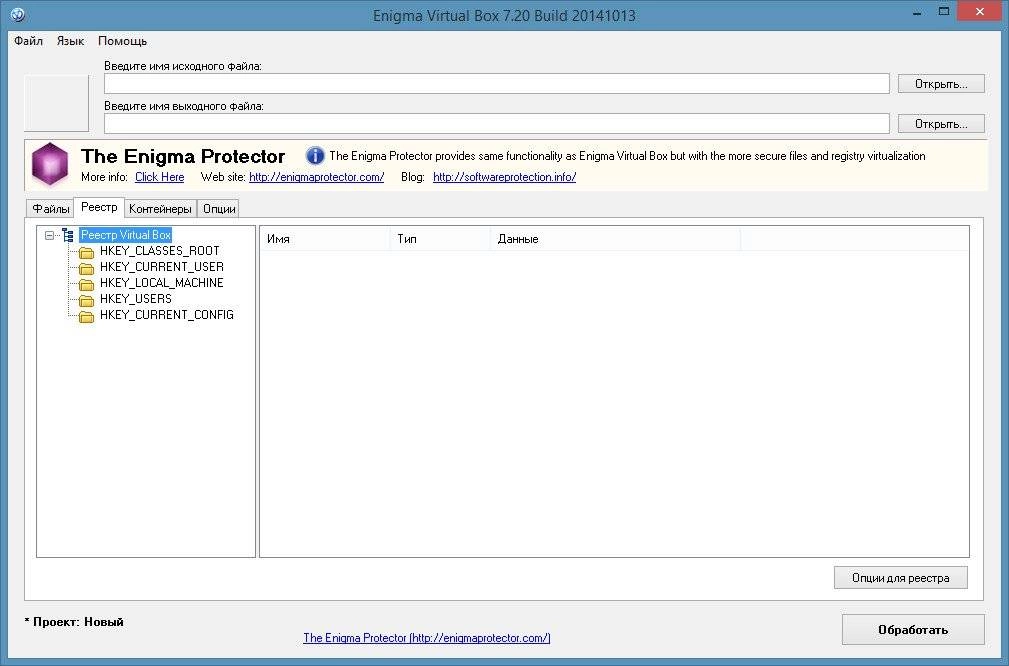Click the bottom The Enigma Protector link
This screenshot has width=1009, height=666.
[427, 638]
